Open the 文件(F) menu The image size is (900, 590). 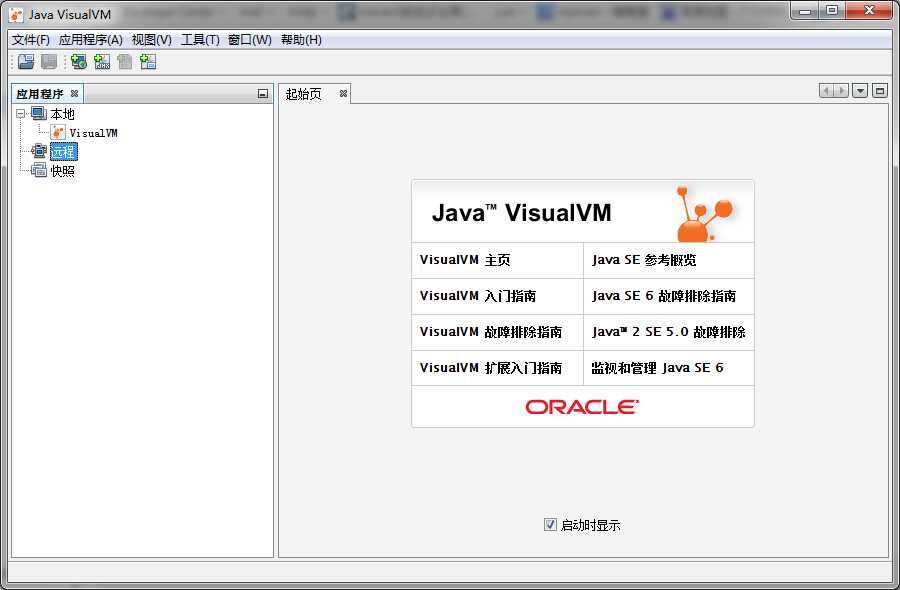coord(31,40)
